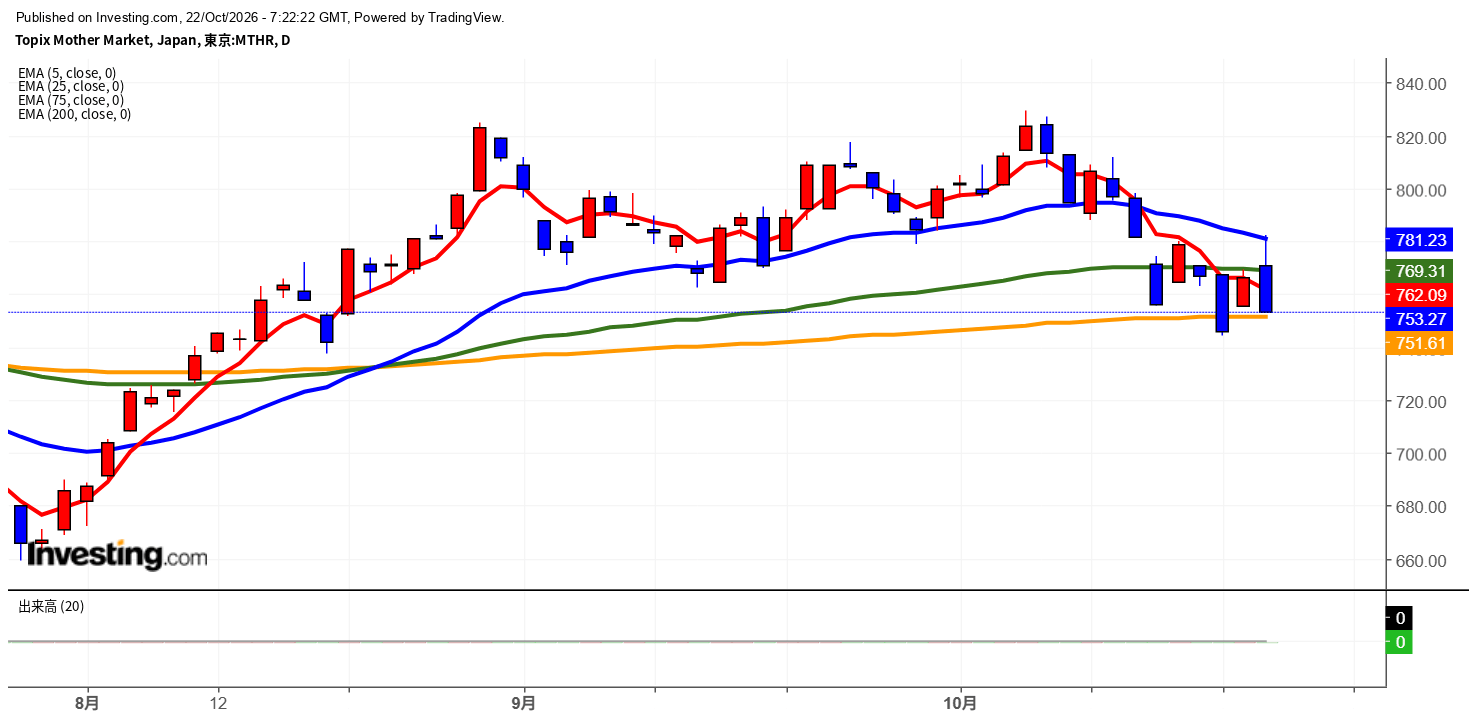Select the black 0 volume tag
The height and width of the screenshot is (720, 1469).
point(1400,618)
